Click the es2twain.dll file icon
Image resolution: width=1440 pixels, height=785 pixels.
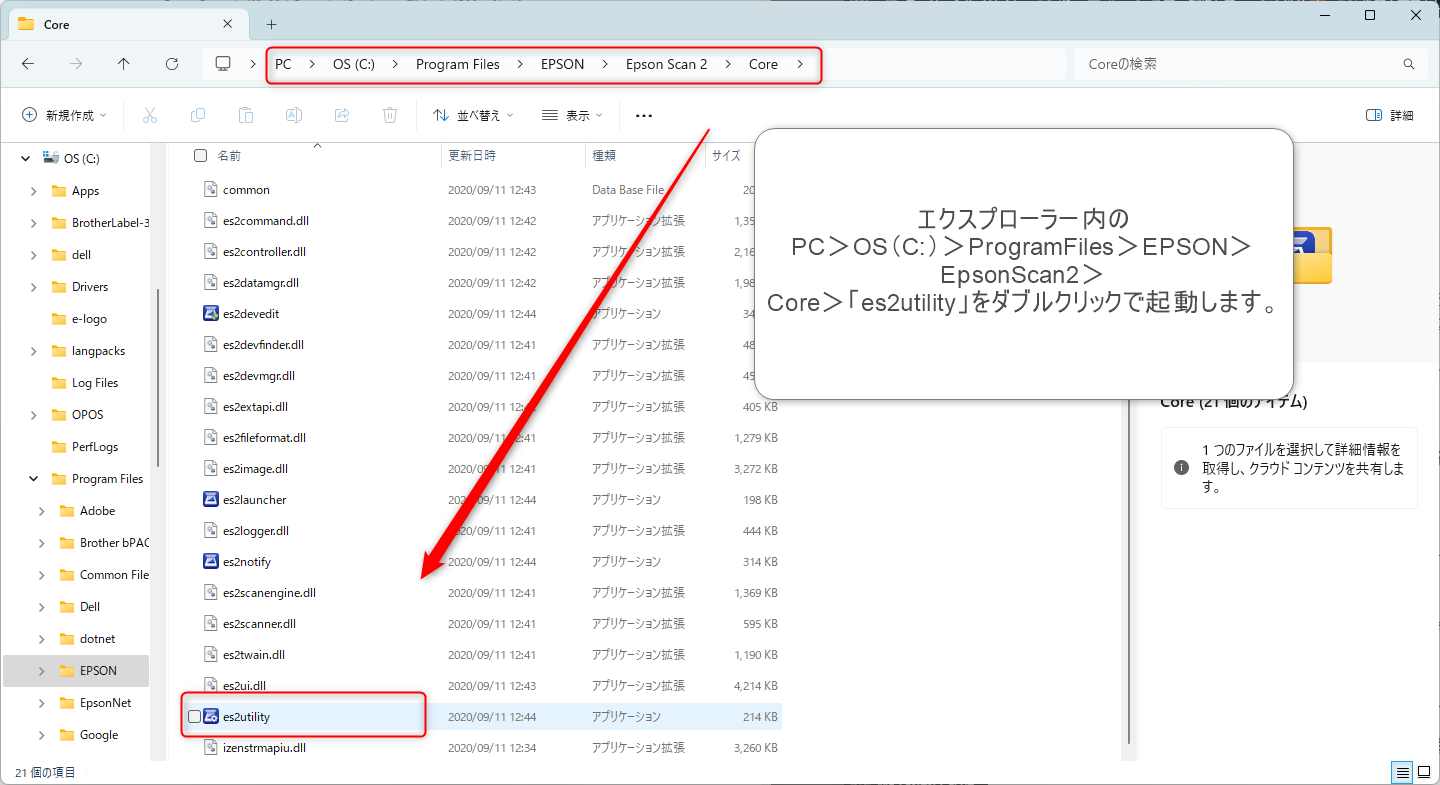[211, 654]
